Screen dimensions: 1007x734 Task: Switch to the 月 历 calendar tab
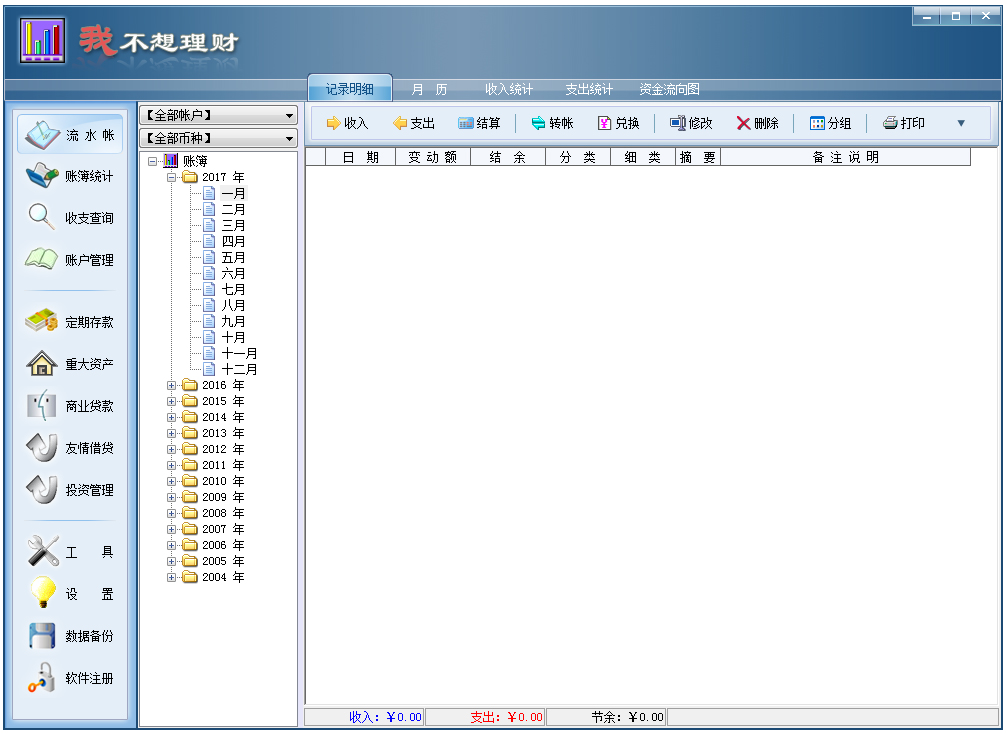tap(429, 89)
